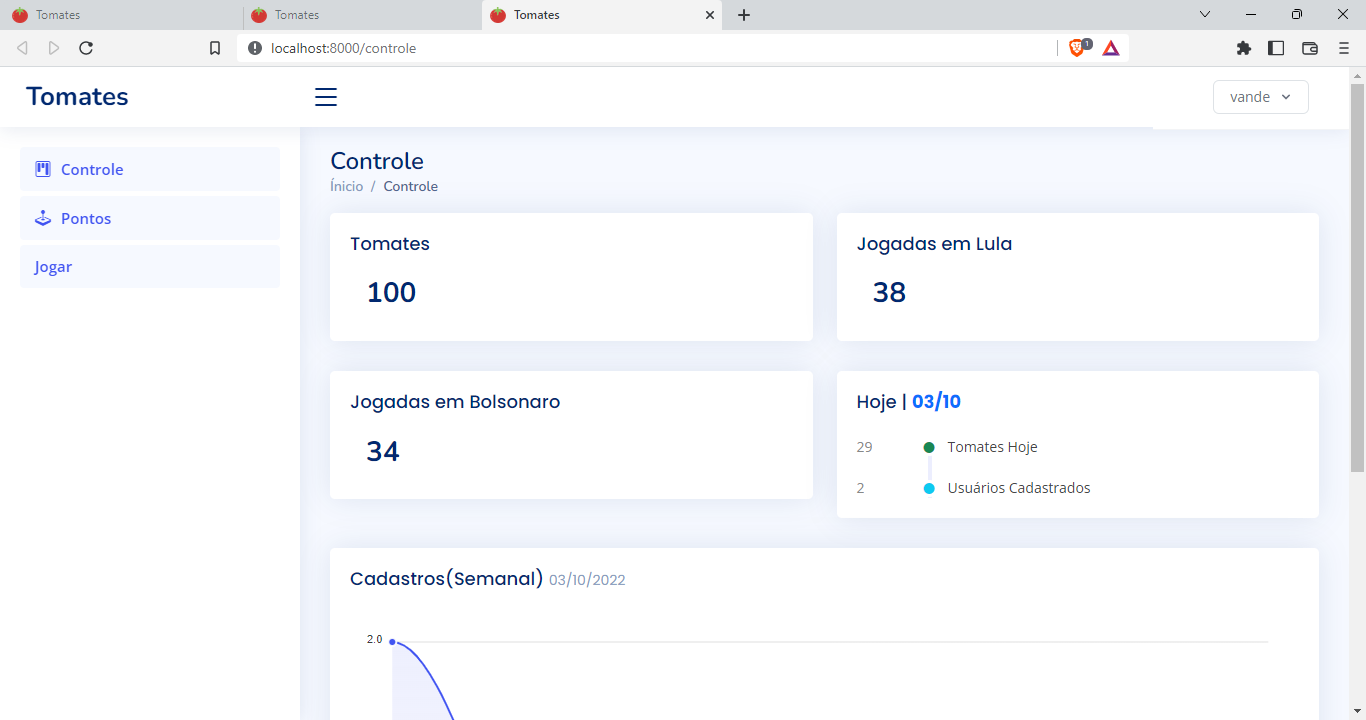
Task: Click the Brave Shields lion icon
Action: coord(1078,47)
